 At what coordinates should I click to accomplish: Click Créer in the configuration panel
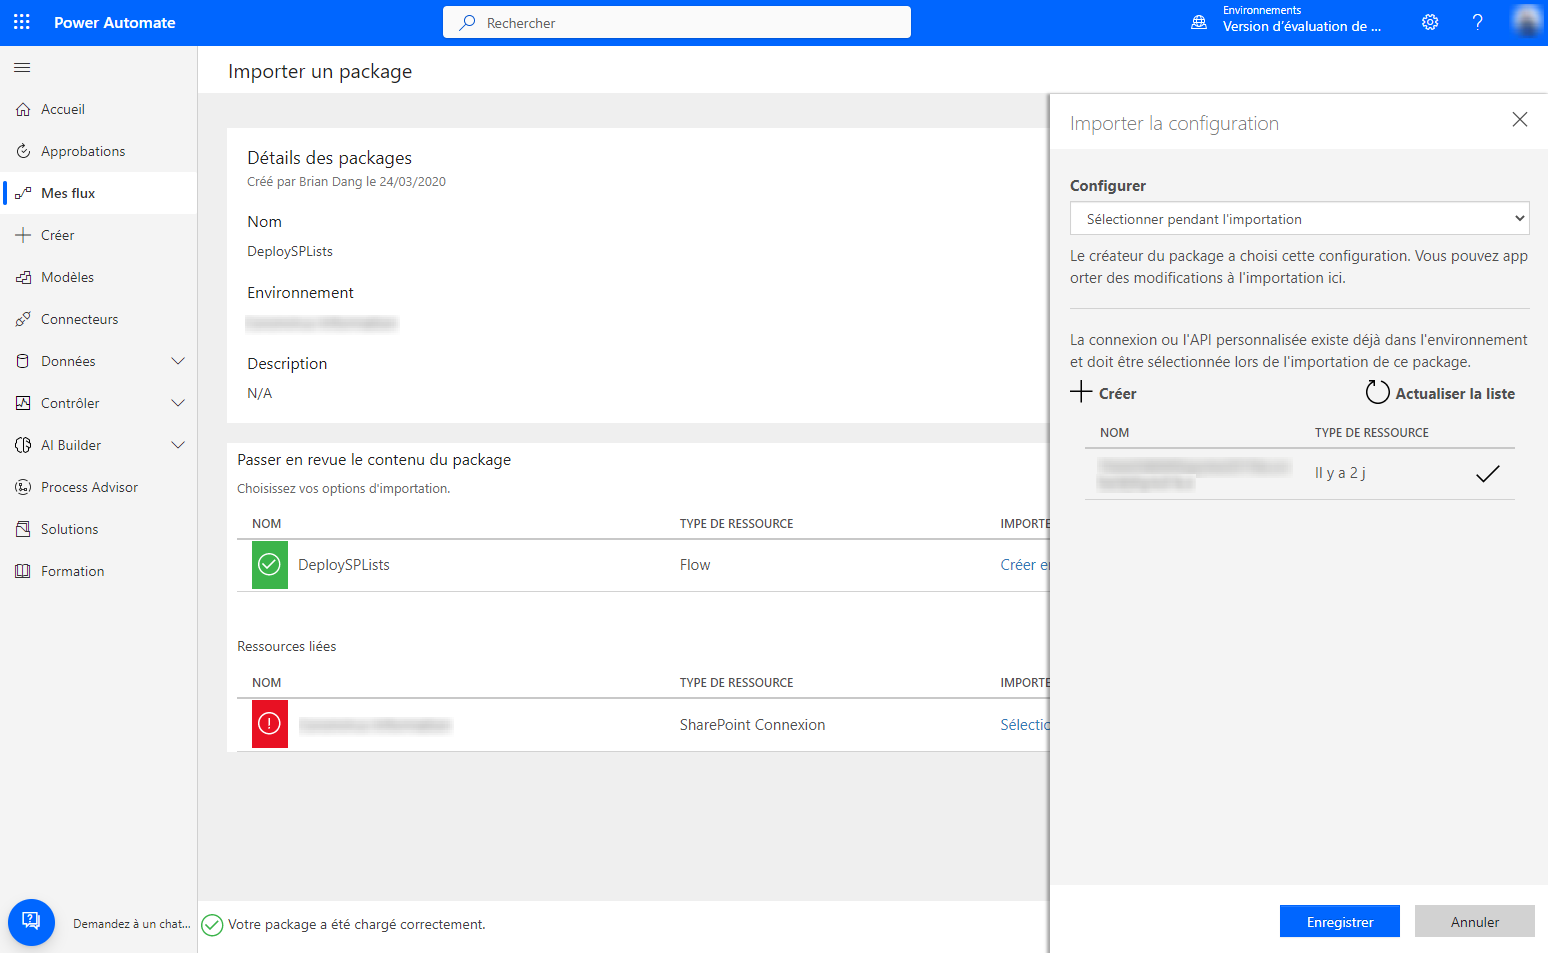[x=1104, y=393]
